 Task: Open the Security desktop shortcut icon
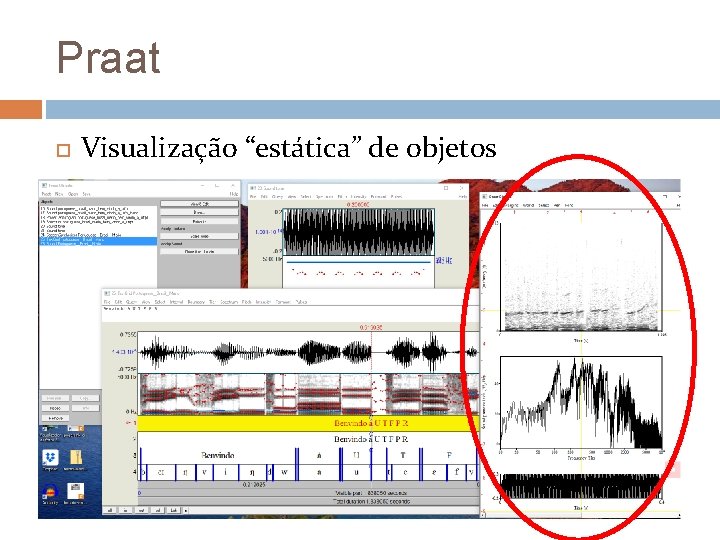point(50,492)
